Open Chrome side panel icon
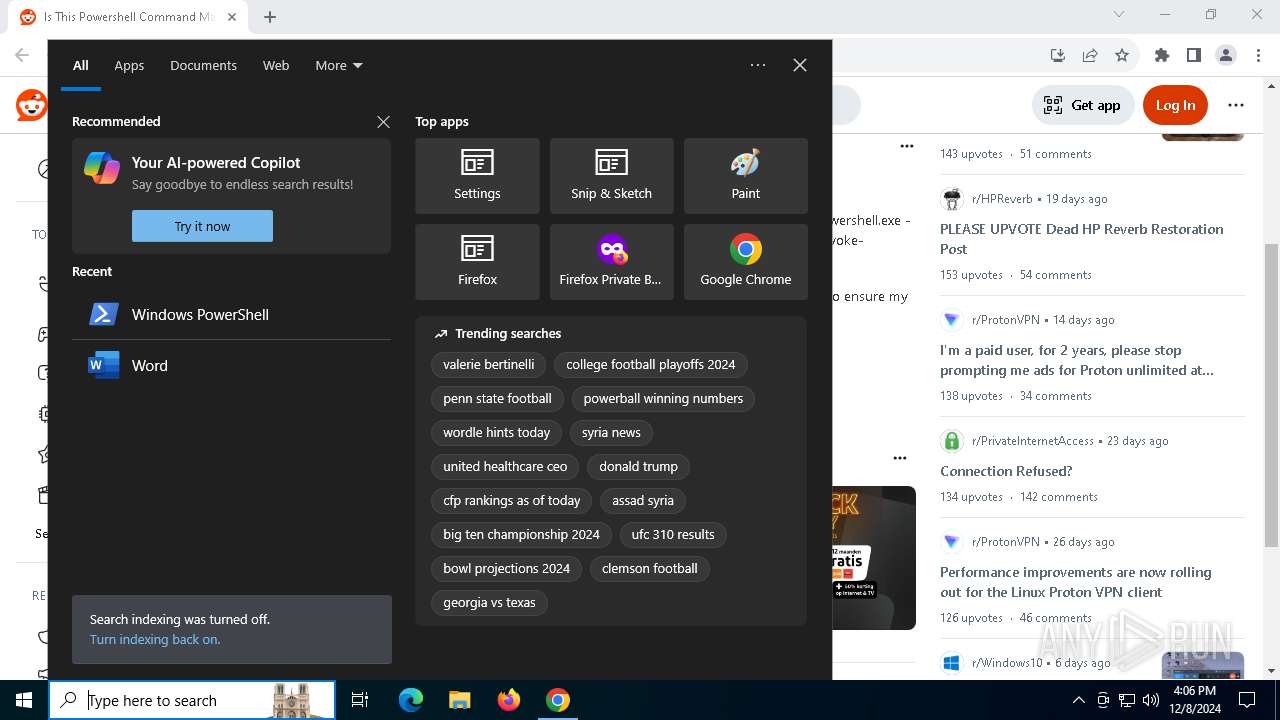Screen dimensions: 1280x720 pos(1194,55)
